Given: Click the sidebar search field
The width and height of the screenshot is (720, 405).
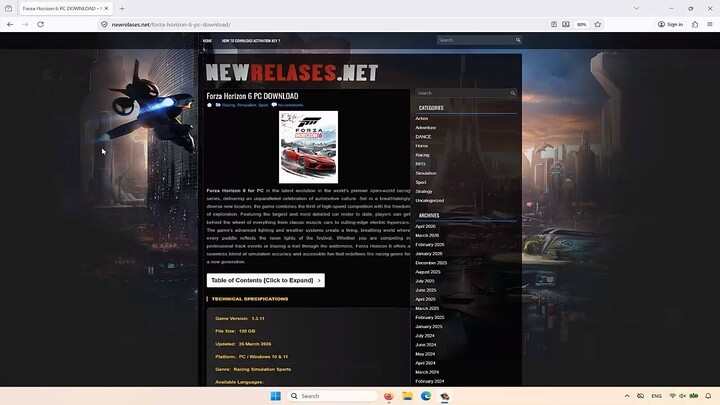Looking at the screenshot, I should [x=462, y=93].
